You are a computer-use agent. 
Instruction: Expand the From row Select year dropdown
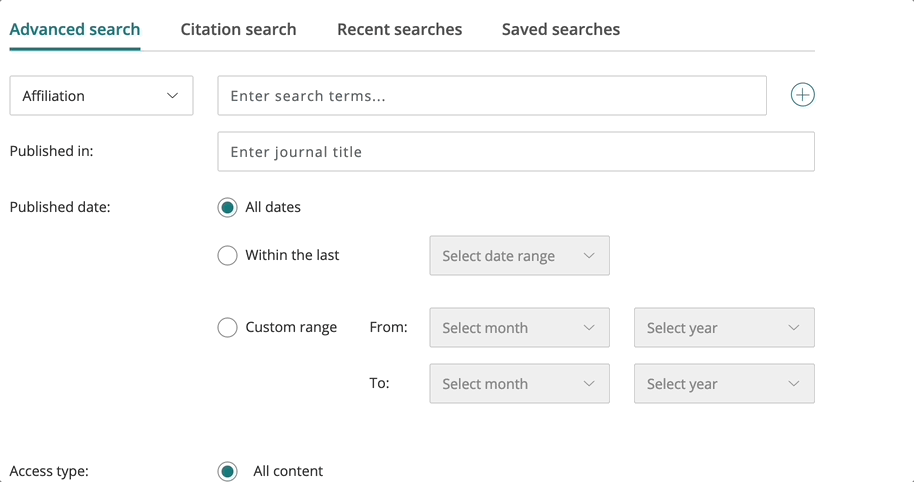pyautogui.click(x=724, y=328)
